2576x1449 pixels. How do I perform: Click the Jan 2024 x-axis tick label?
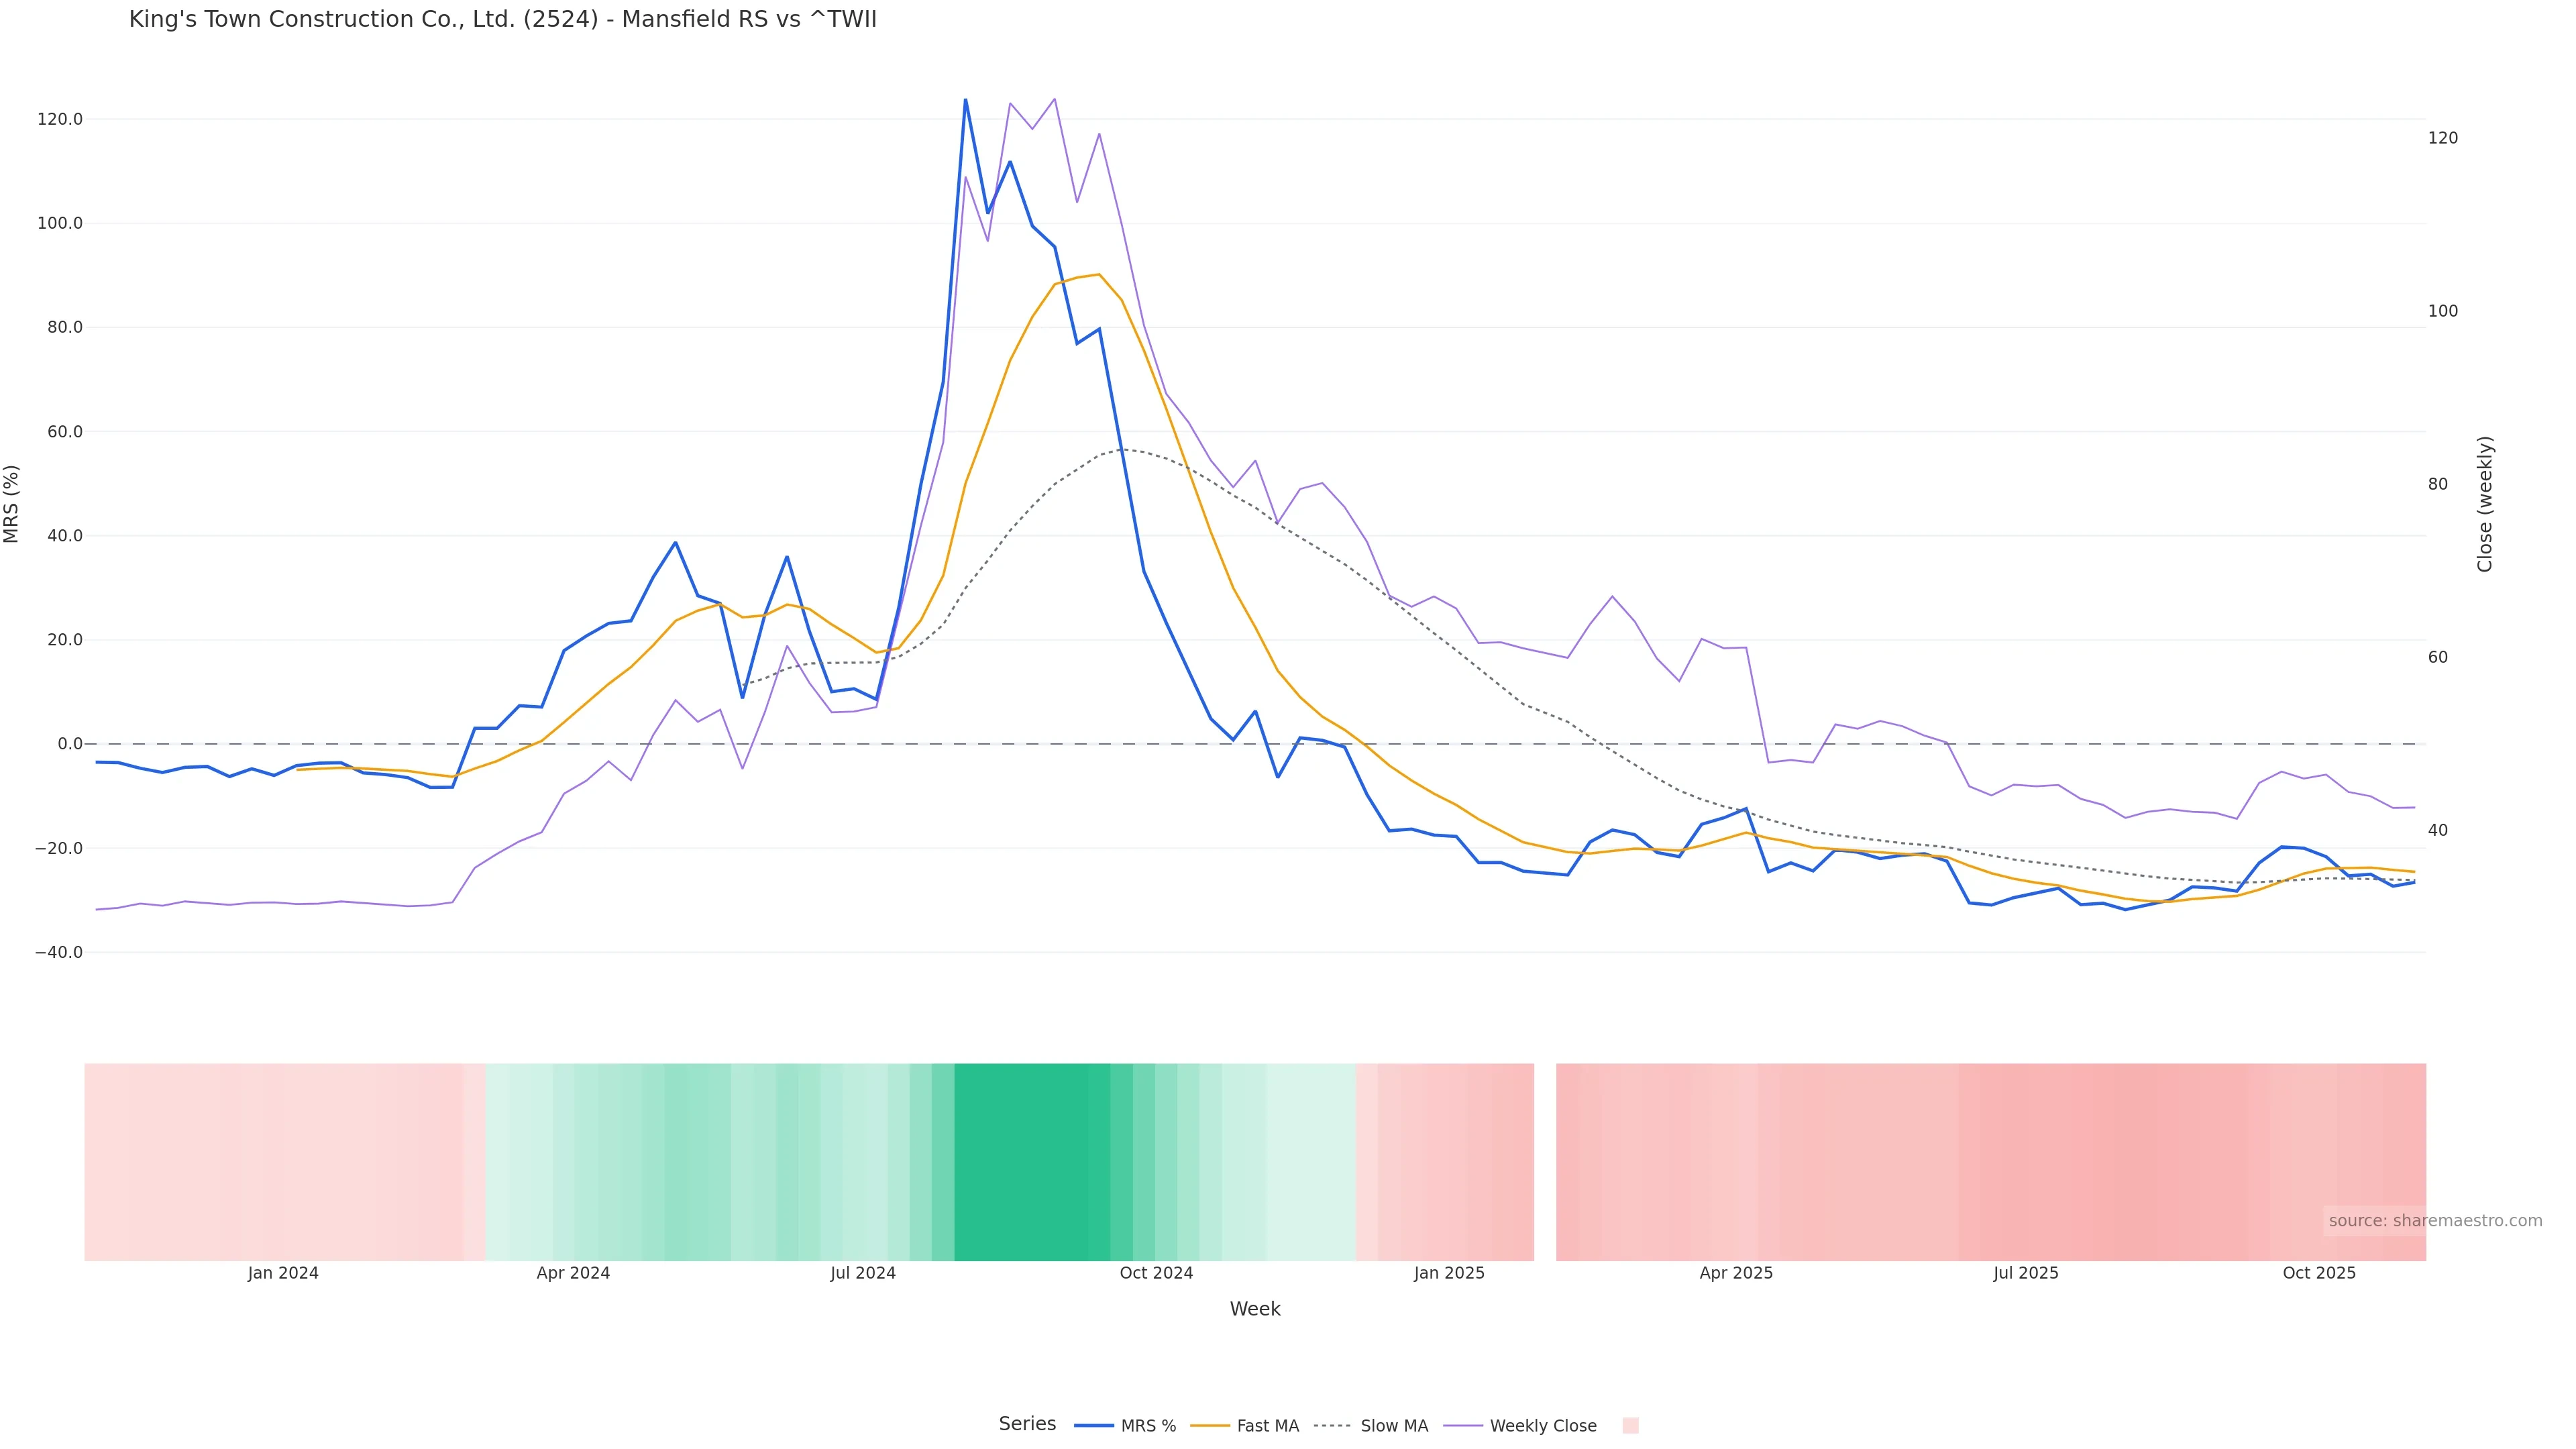[283, 1273]
